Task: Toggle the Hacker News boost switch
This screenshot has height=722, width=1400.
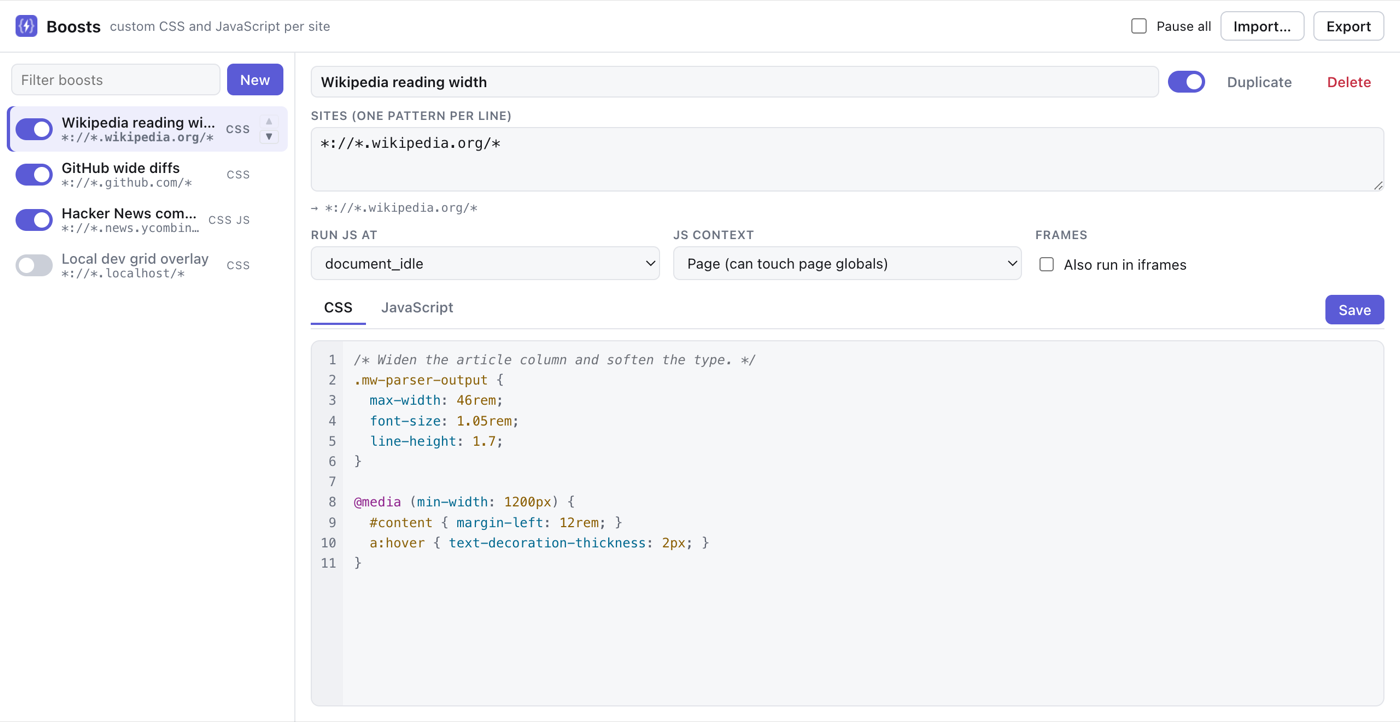Action: coord(34,220)
